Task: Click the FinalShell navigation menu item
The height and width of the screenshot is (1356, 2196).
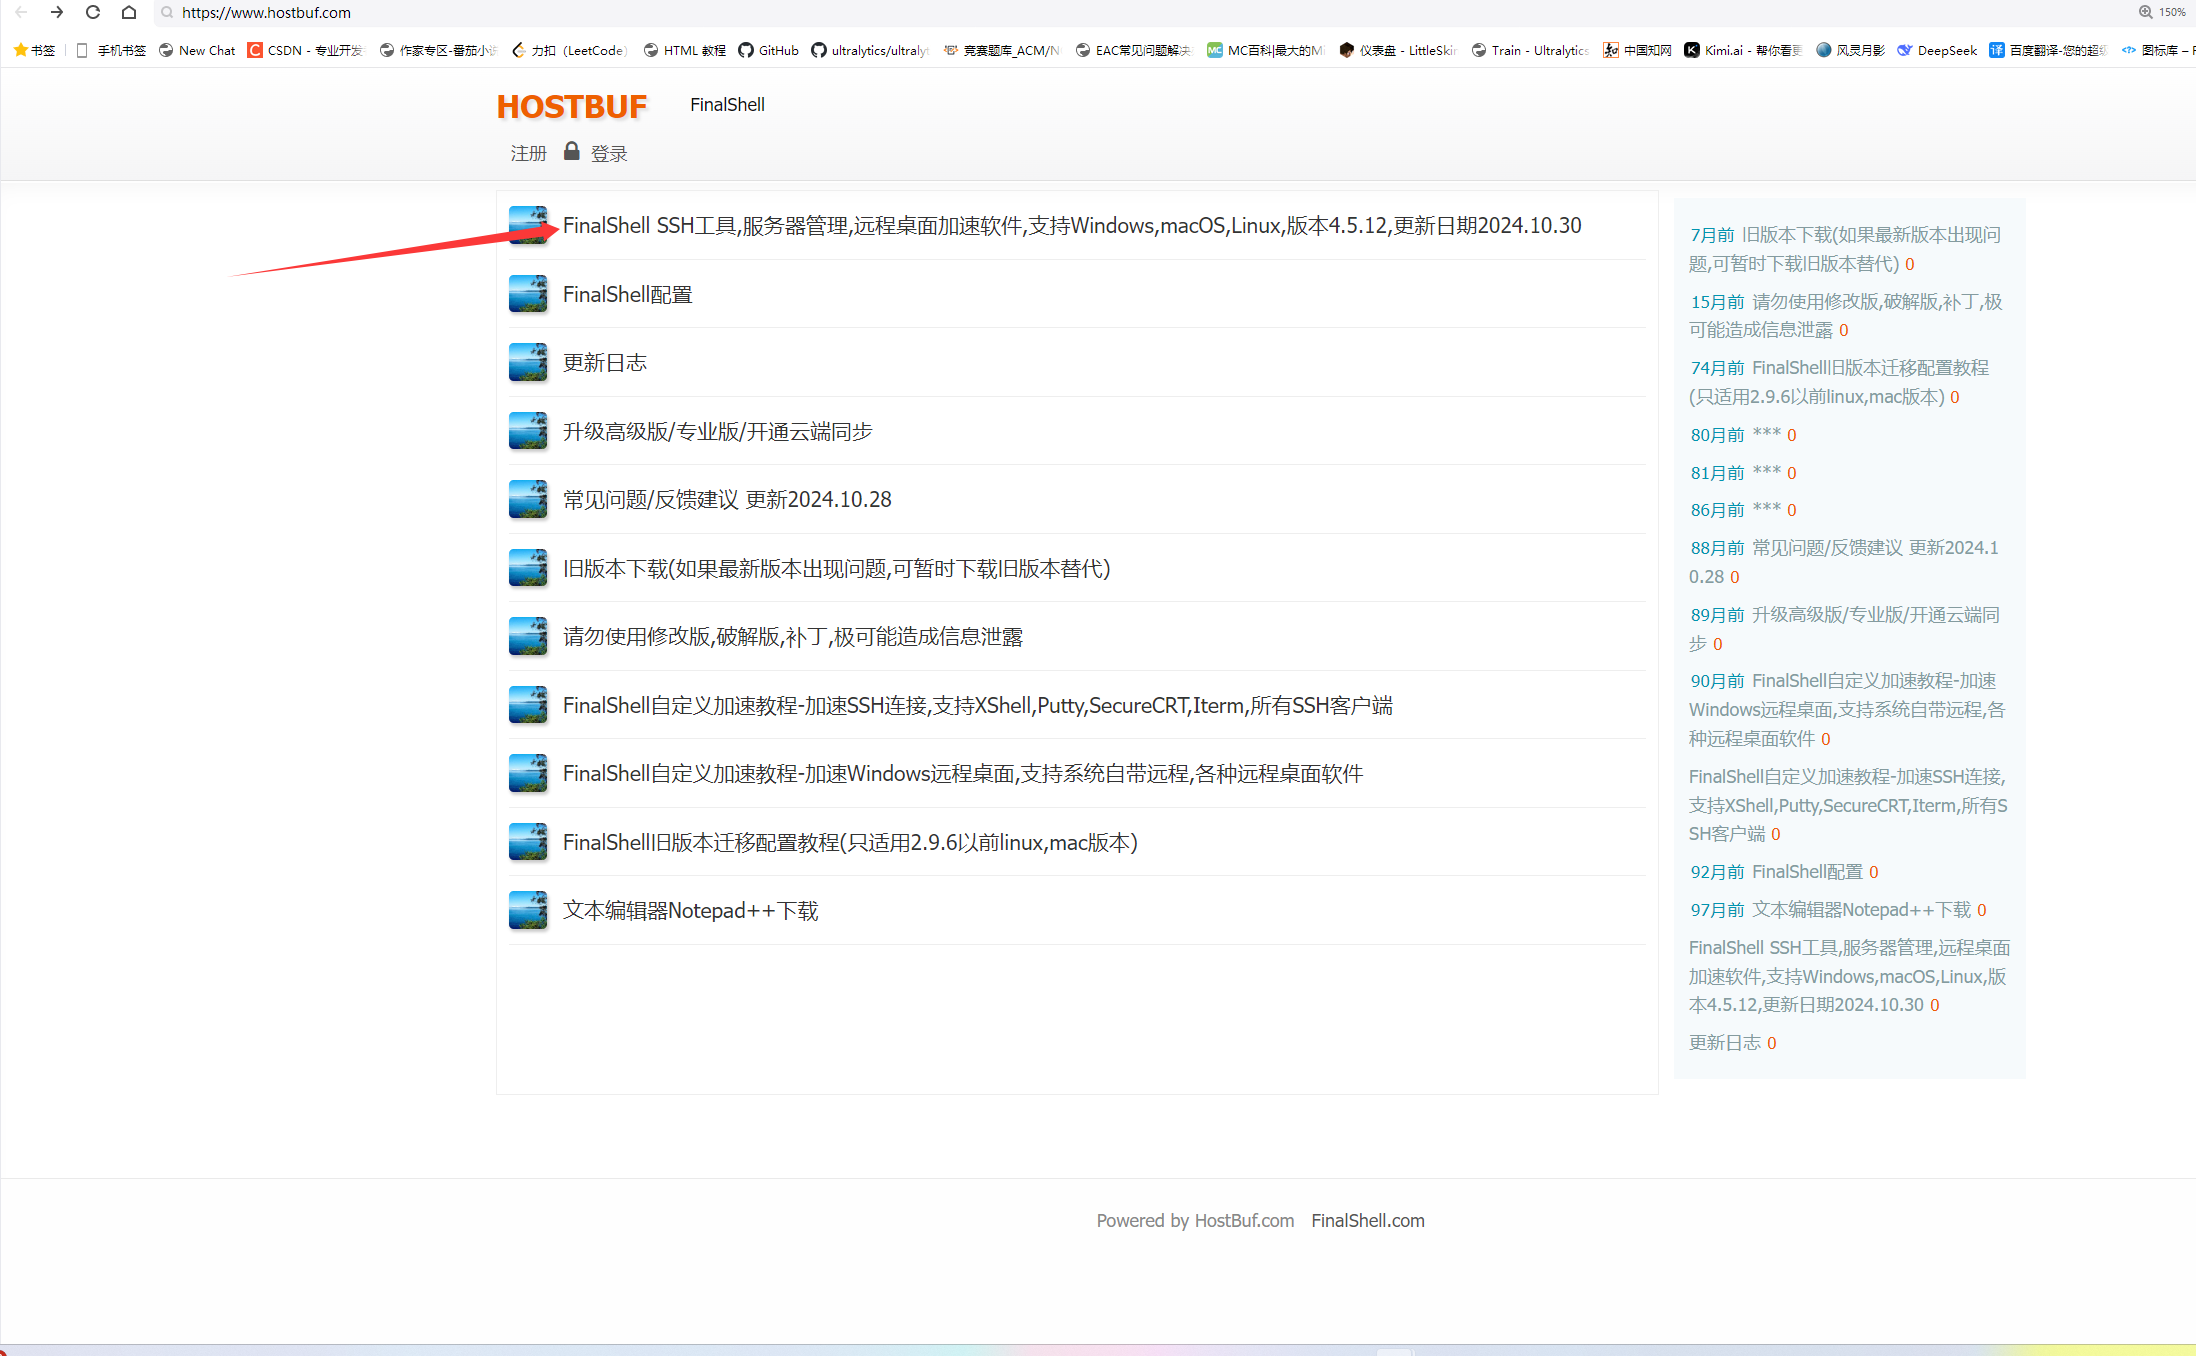Action: [727, 105]
